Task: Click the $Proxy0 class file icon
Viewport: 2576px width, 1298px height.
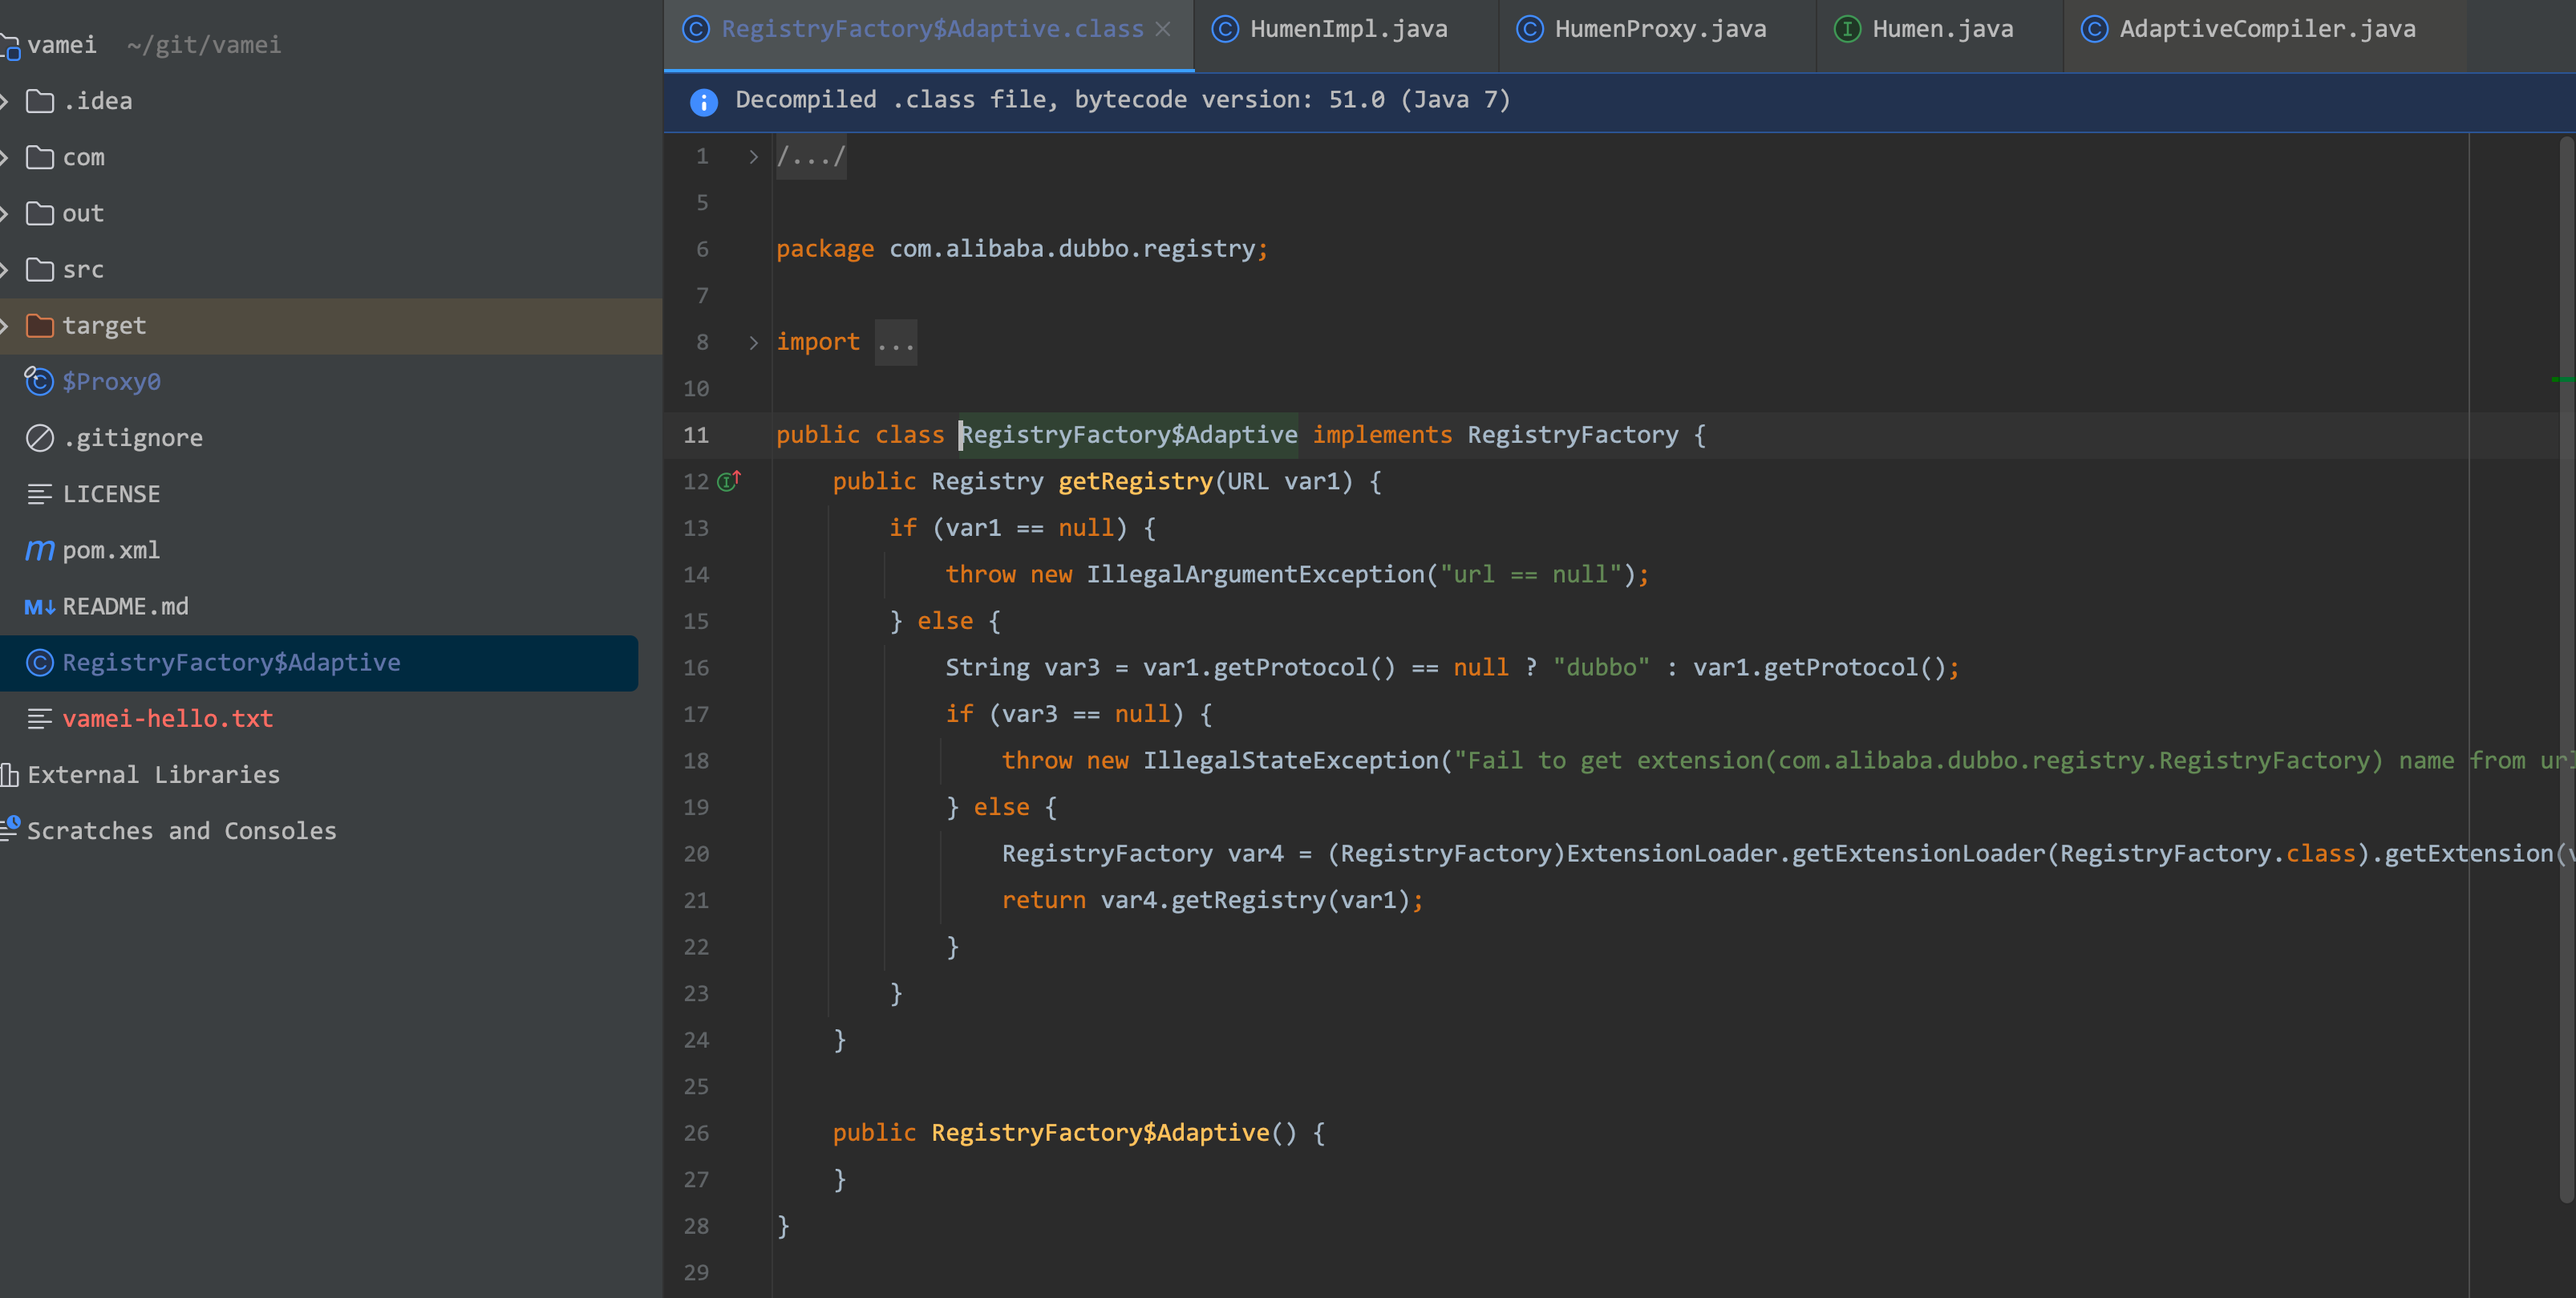Action: click(39, 381)
